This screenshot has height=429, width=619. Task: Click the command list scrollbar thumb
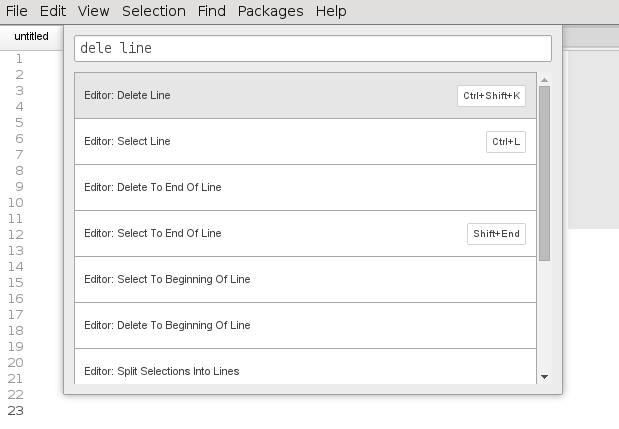[x=544, y=173]
